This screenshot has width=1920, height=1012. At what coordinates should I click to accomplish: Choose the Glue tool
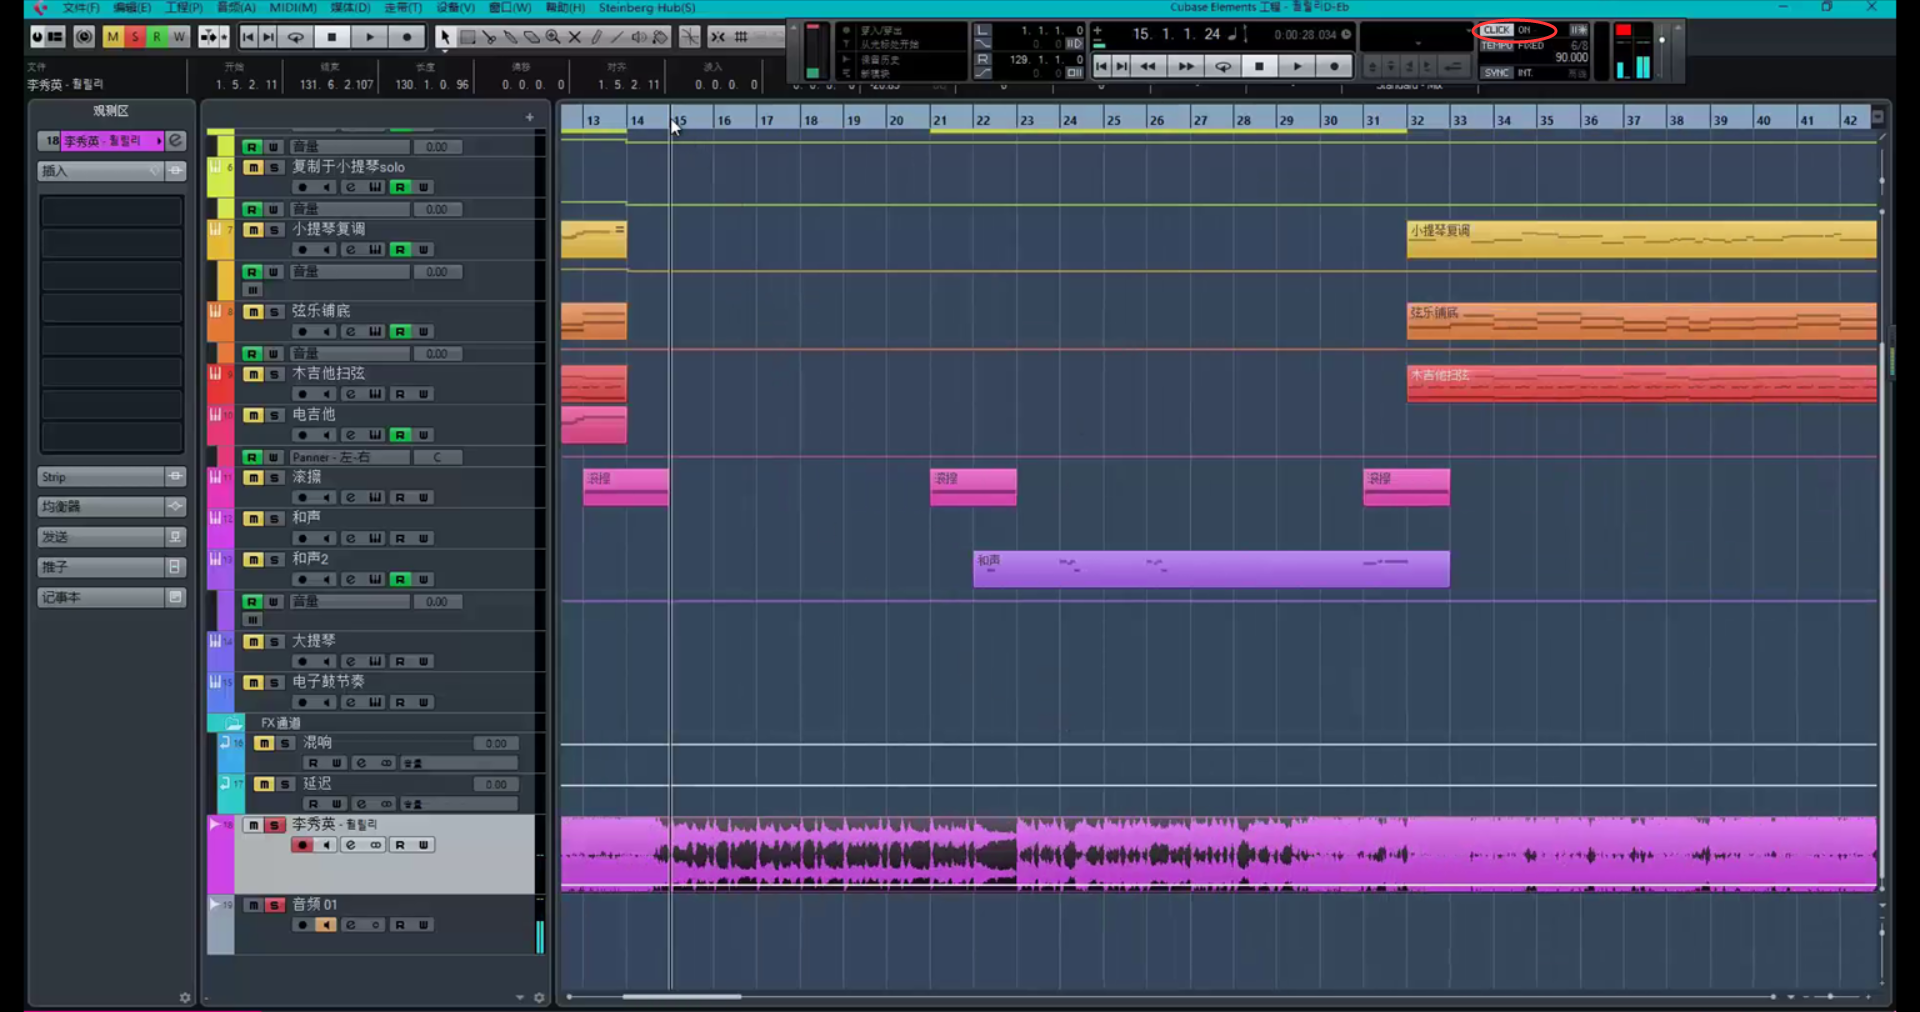(x=510, y=37)
